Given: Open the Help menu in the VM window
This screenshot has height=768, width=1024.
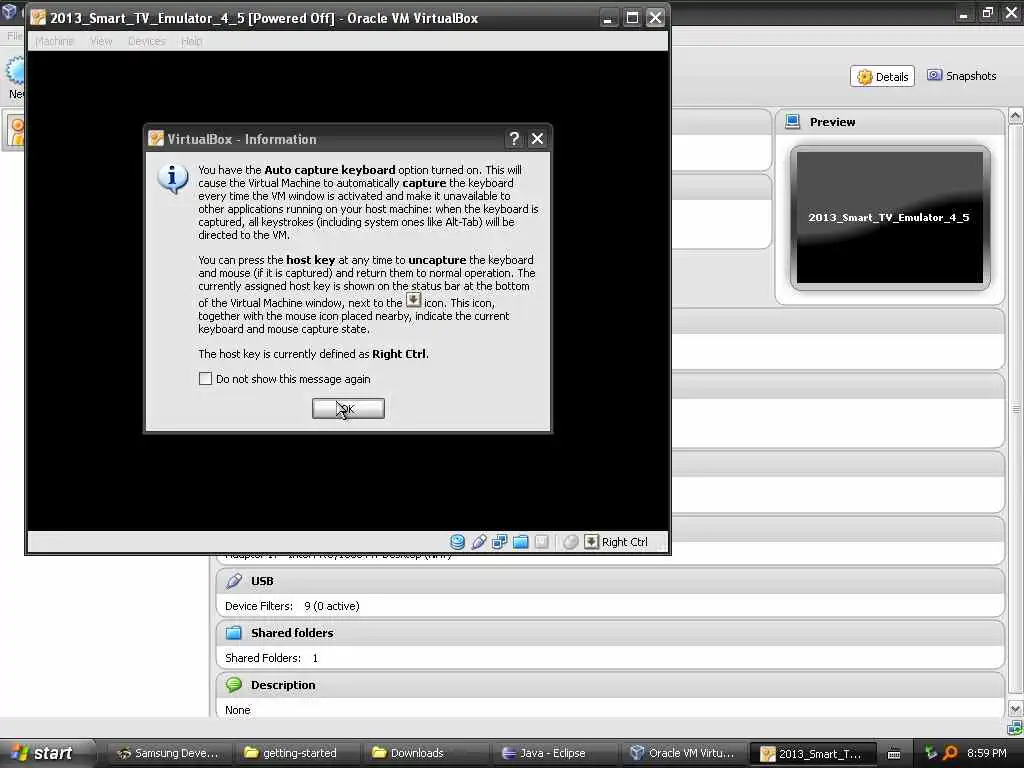Looking at the screenshot, I should click(x=191, y=41).
